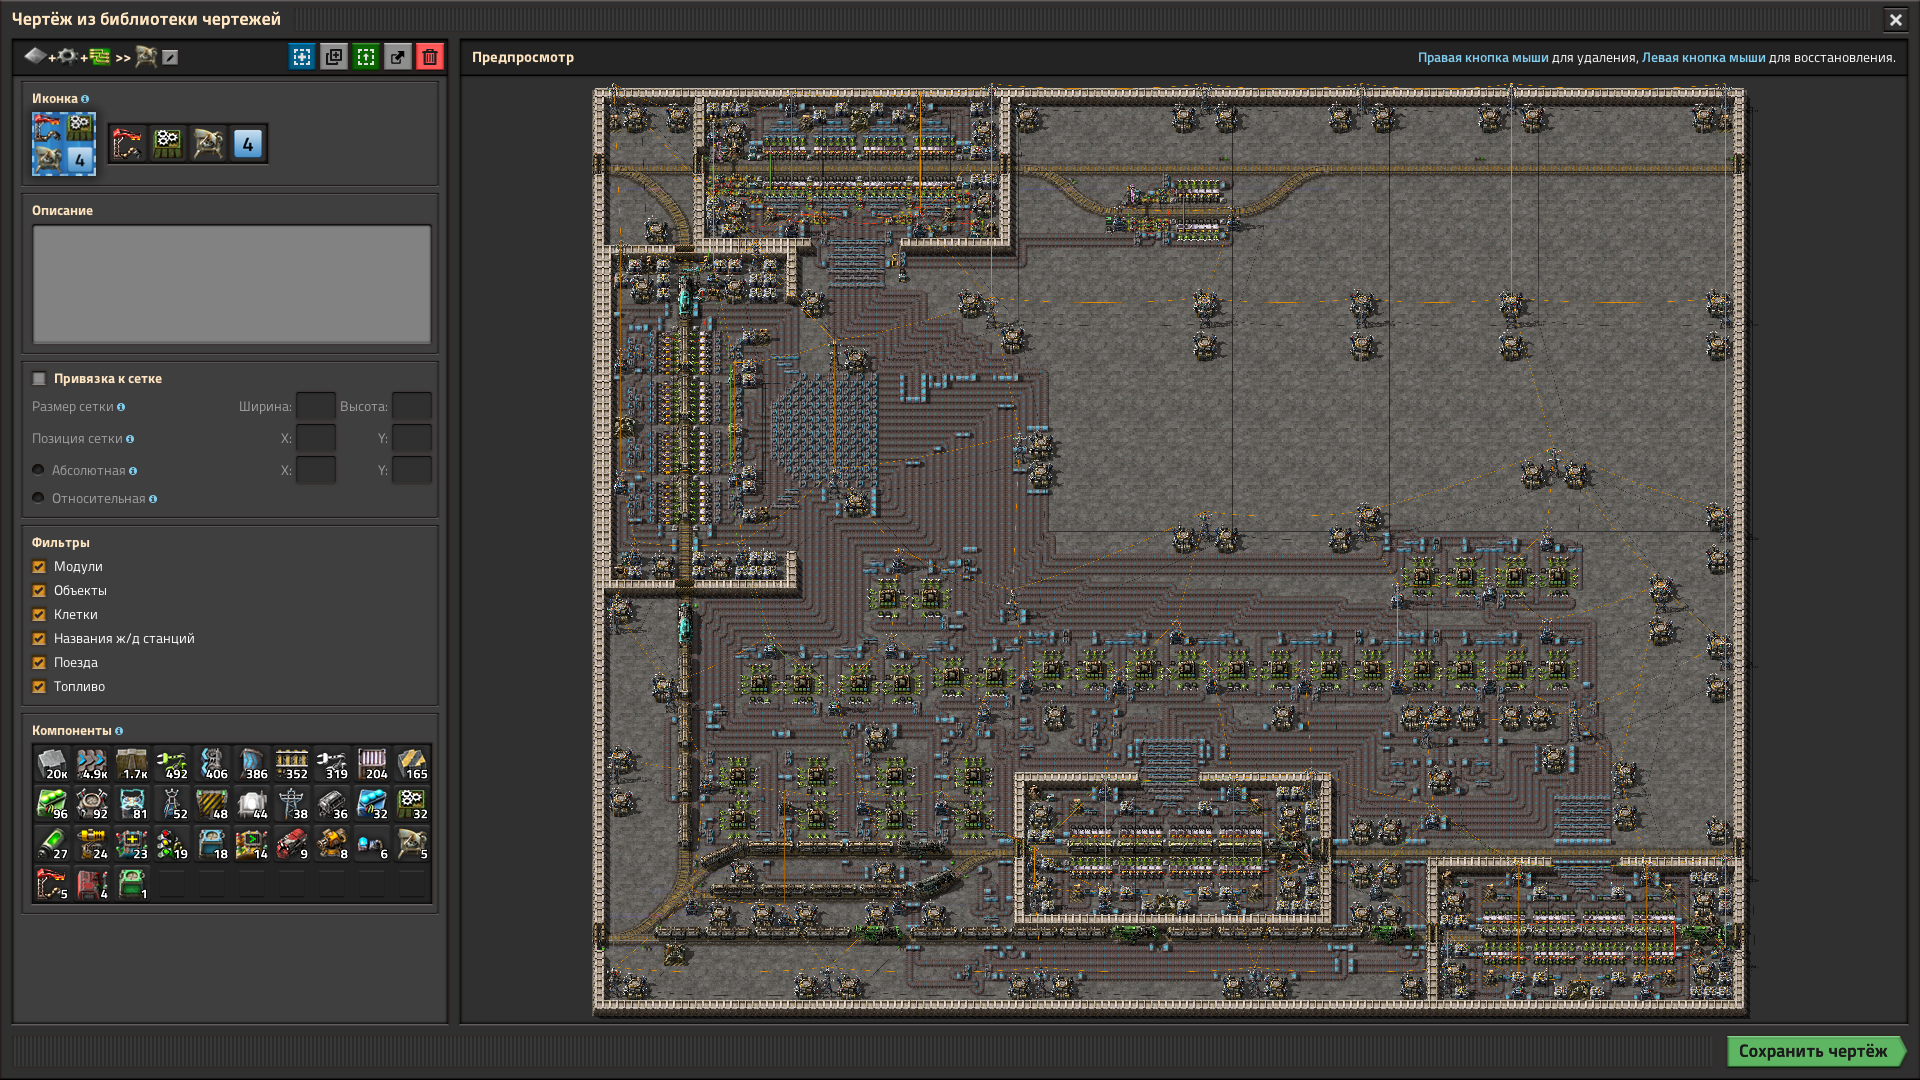Click the info icon next to Компоненты
This screenshot has height=1080, width=1920.
119,731
